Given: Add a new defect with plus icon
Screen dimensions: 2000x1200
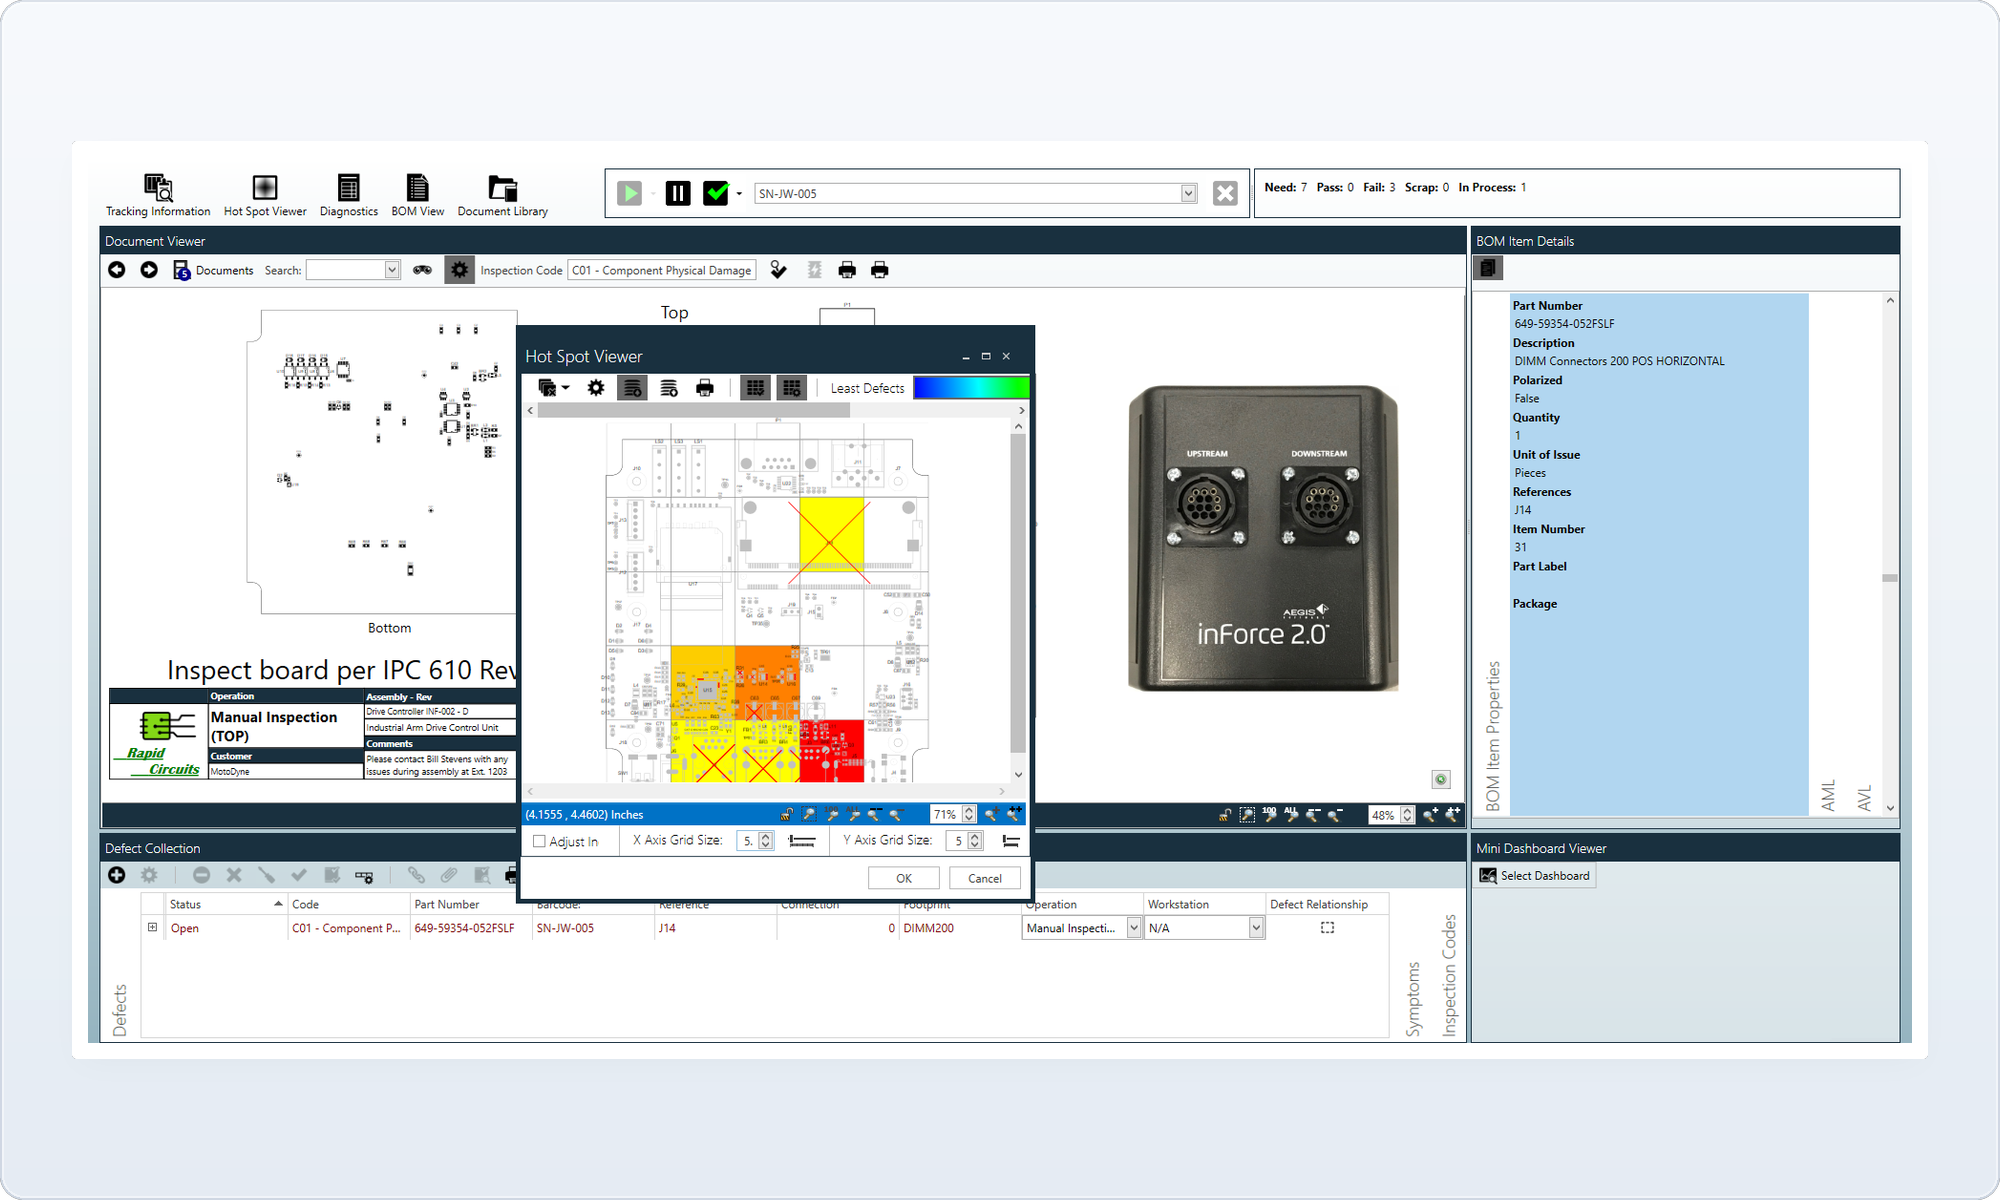Looking at the screenshot, I should pyautogui.click(x=117, y=875).
